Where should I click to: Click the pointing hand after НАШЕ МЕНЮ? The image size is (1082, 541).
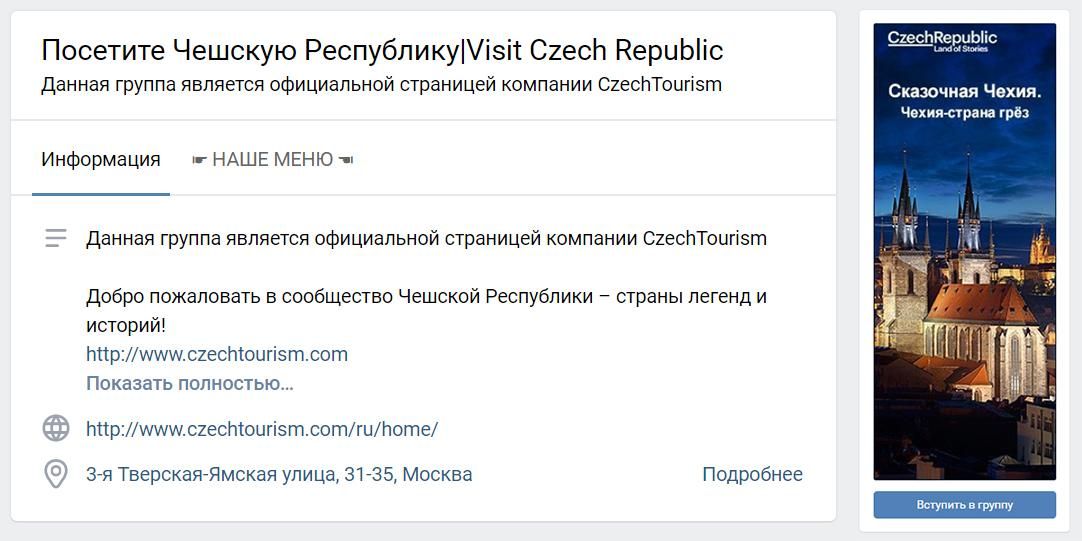(346, 160)
